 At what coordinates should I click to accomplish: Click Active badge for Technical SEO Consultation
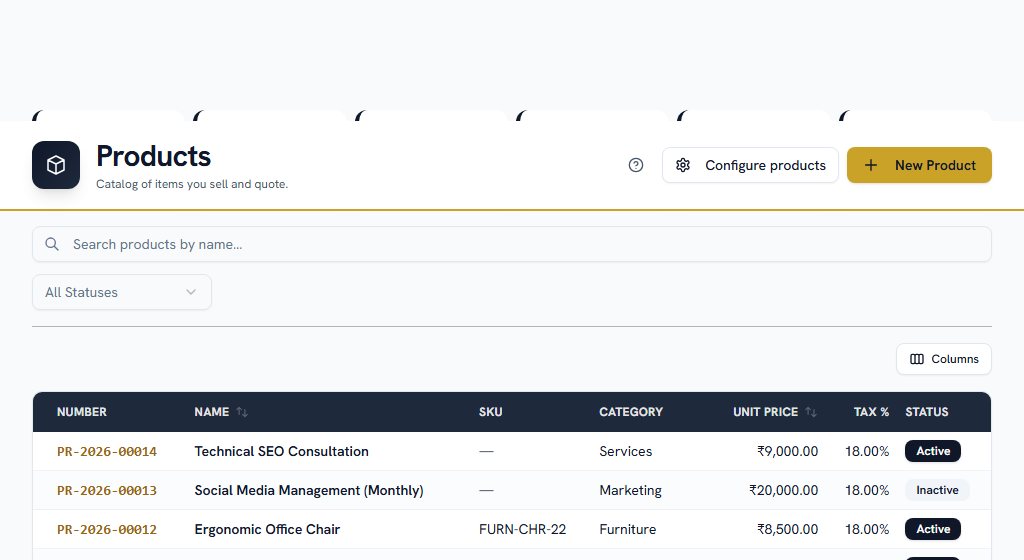tap(933, 451)
